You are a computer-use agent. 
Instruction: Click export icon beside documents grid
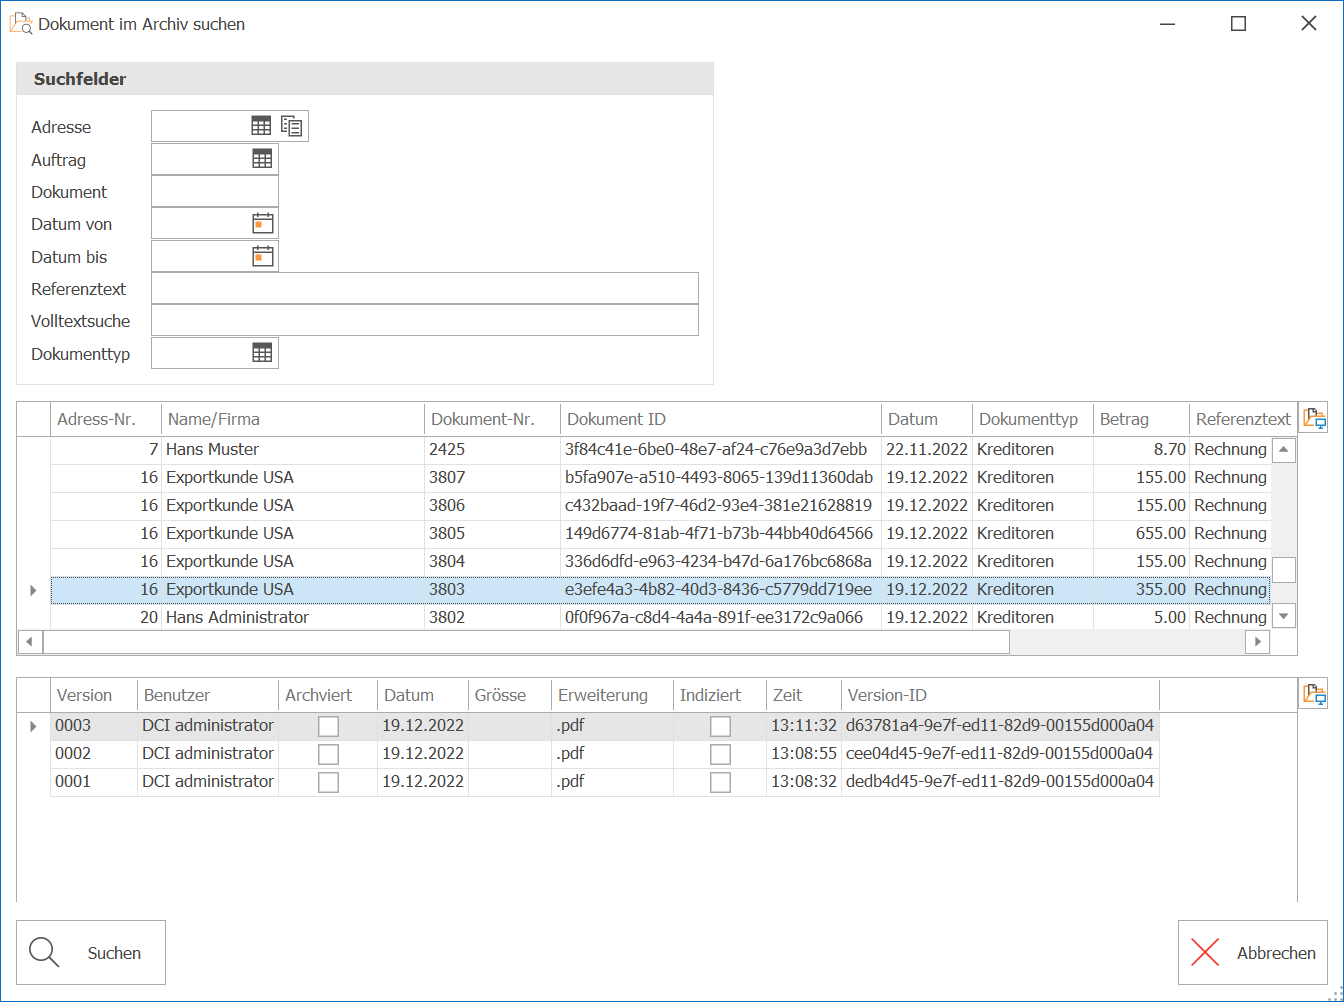point(1314,419)
